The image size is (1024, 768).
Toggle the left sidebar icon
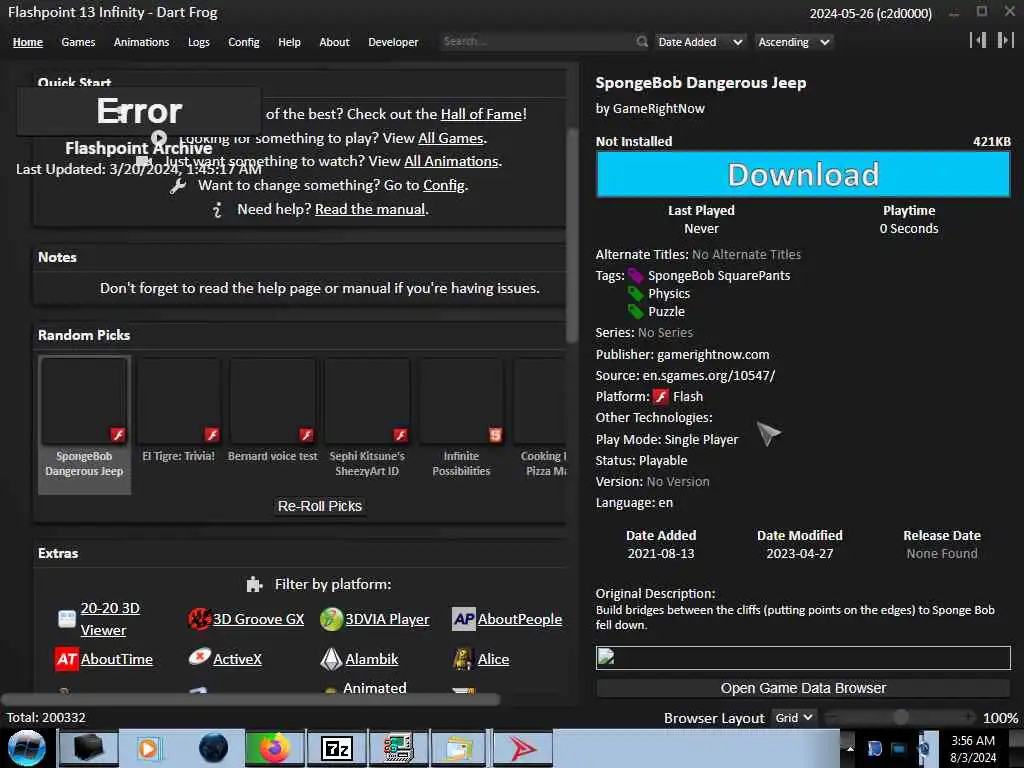pos(978,40)
